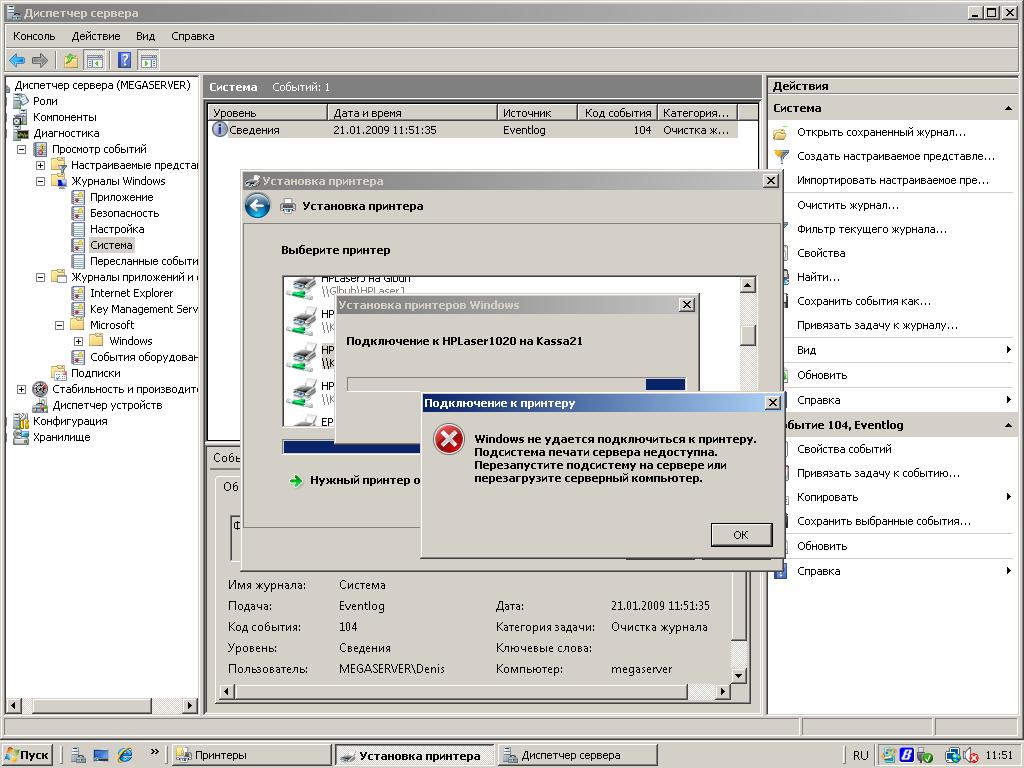Select Приложение log in tree
This screenshot has height=768, width=1024.
point(121,197)
